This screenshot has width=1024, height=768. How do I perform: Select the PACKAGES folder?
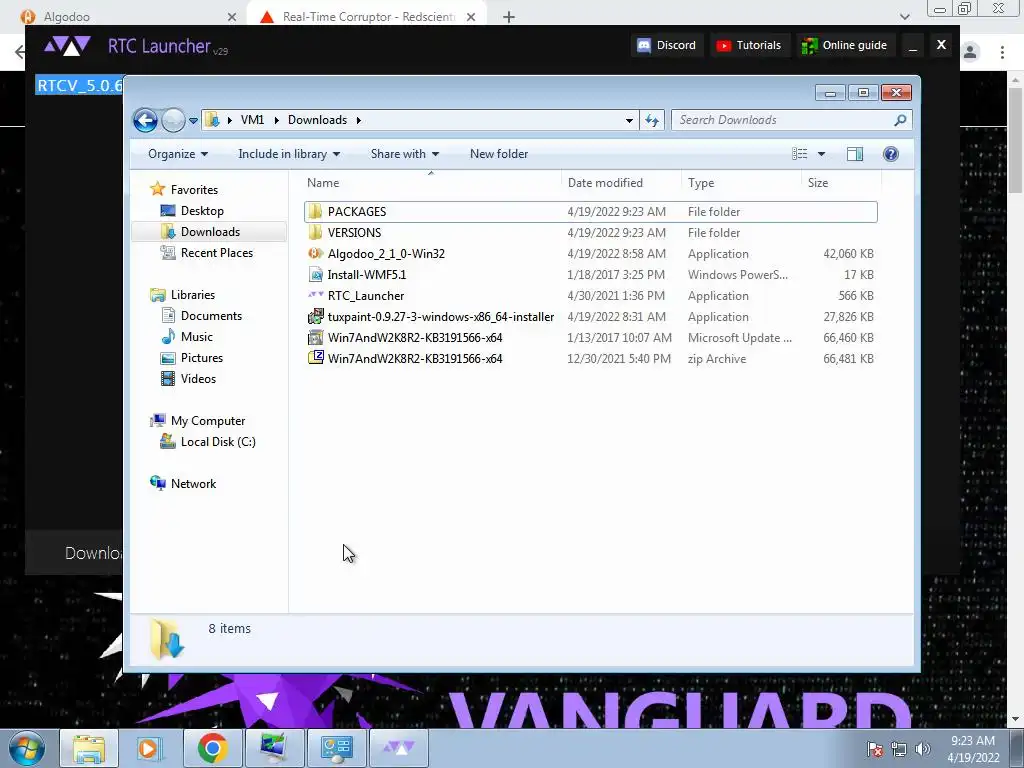coord(590,212)
